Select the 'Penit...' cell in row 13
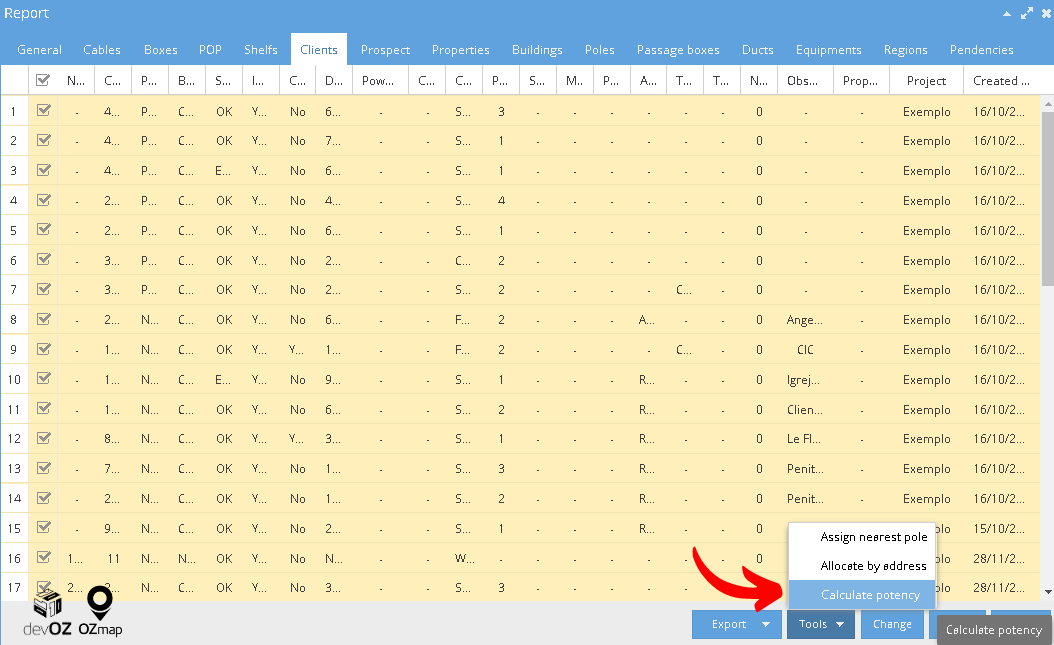Image resolution: width=1054 pixels, height=645 pixels. click(x=805, y=468)
